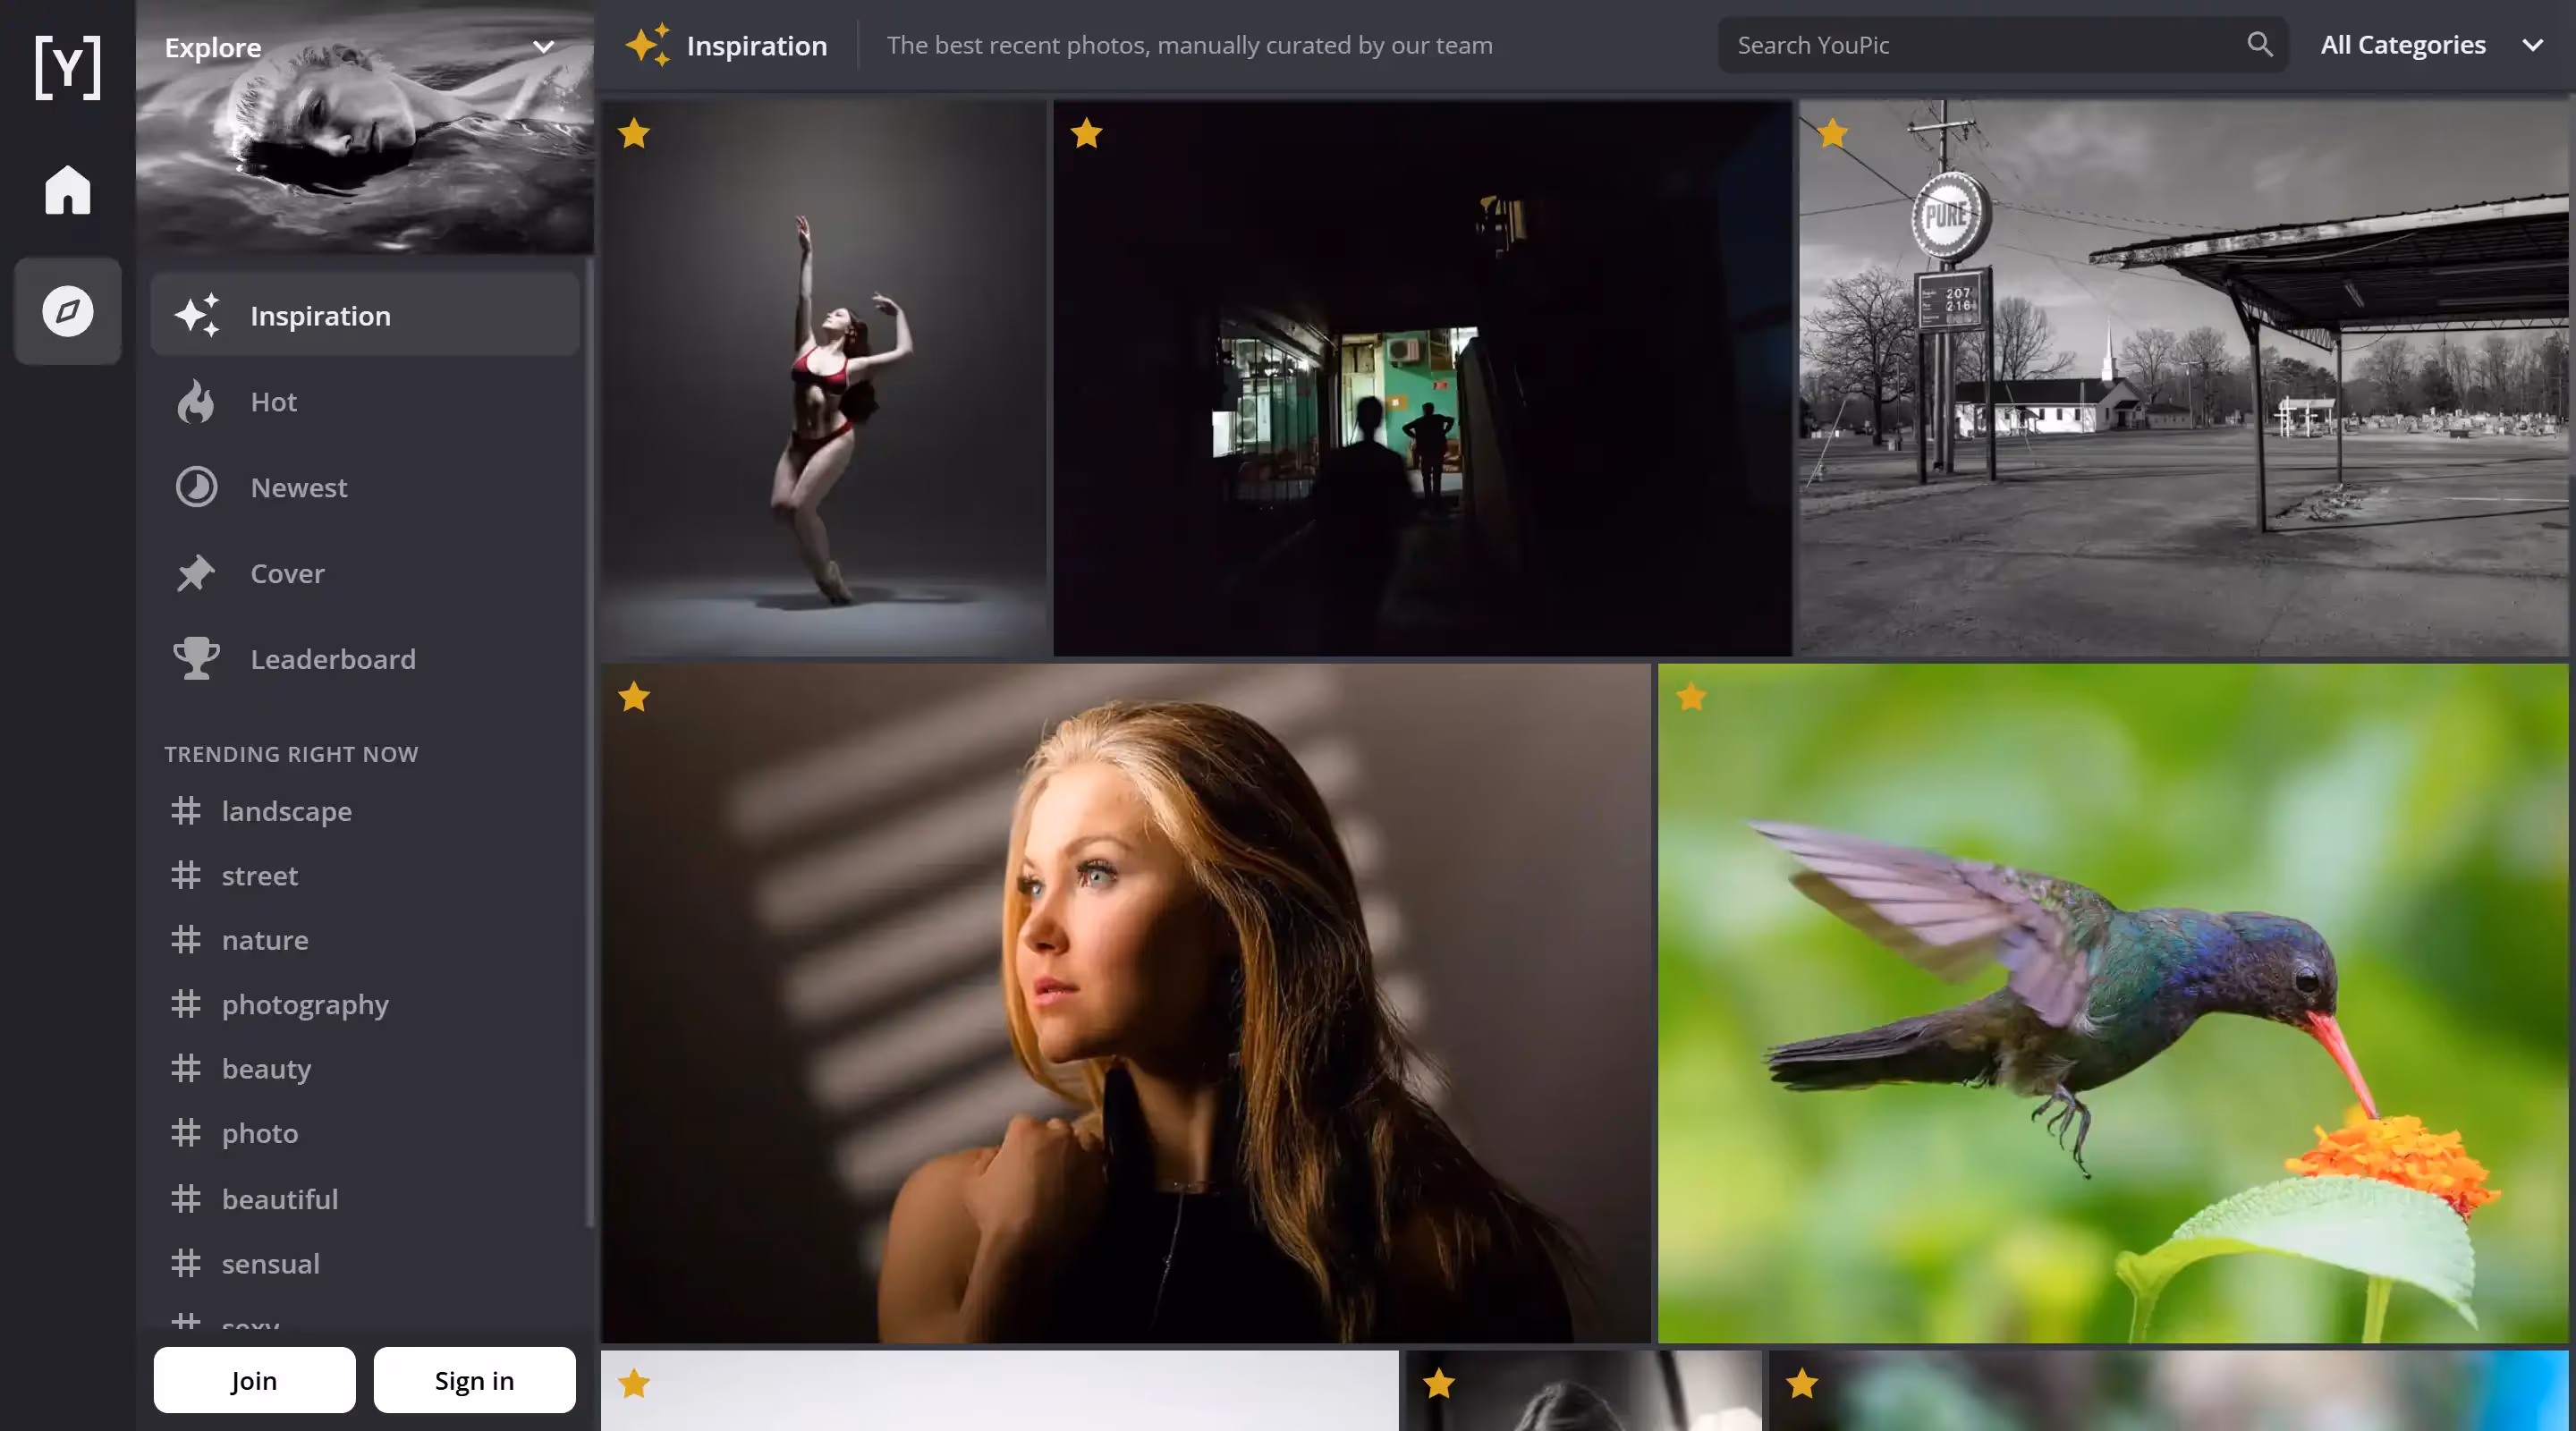The width and height of the screenshot is (2576, 1431).
Task: Open the photo trending tag
Action: (x=260, y=1133)
